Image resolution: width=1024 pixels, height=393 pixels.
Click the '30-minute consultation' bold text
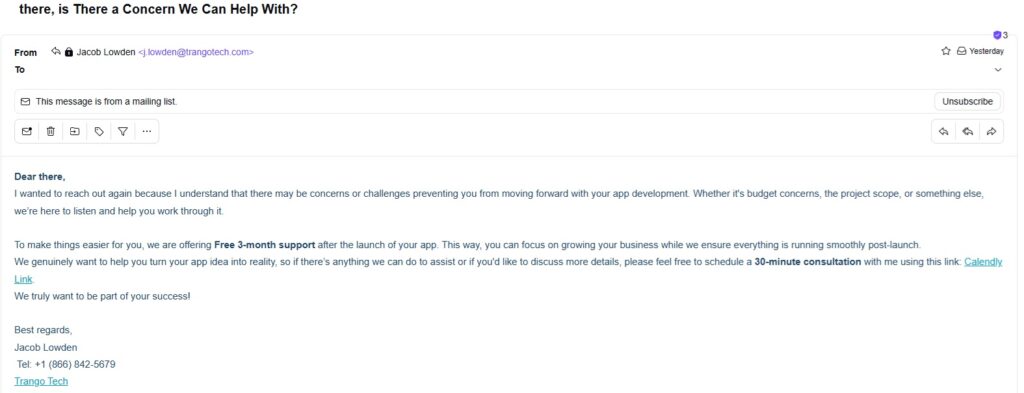[808, 262]
